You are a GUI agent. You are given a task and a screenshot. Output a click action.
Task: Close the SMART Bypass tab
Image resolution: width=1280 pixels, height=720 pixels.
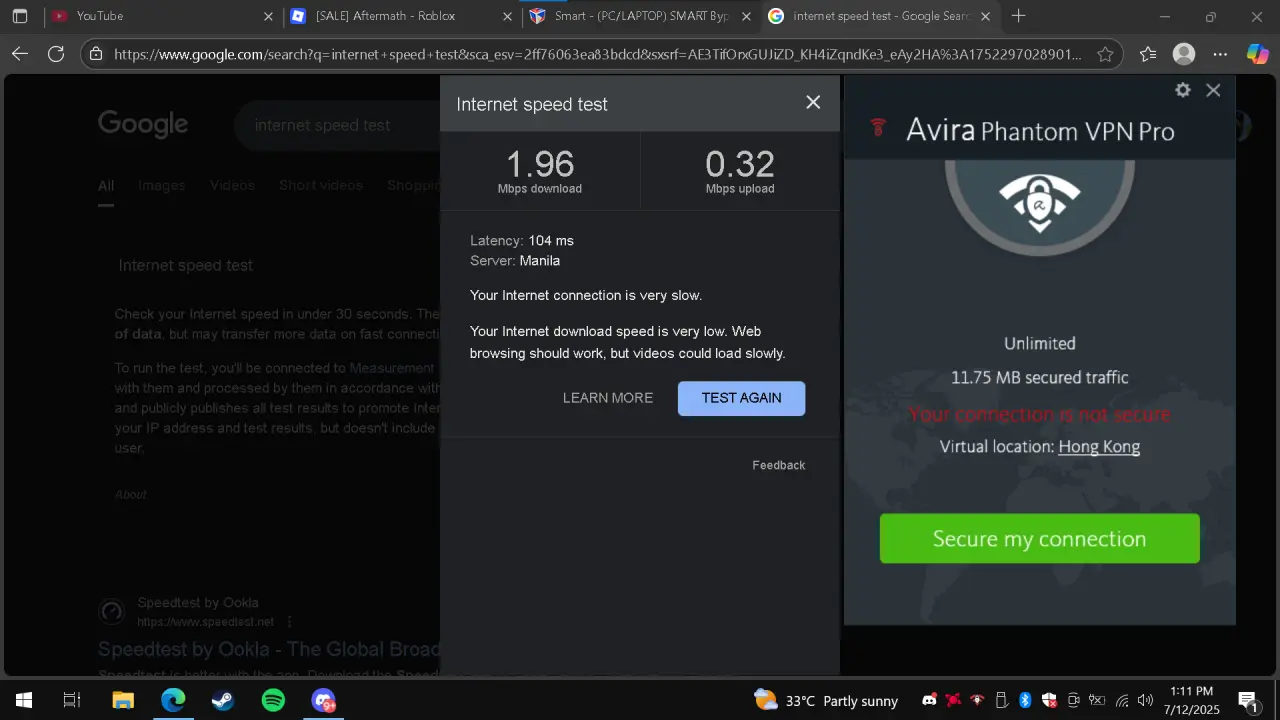coord(746,17)
